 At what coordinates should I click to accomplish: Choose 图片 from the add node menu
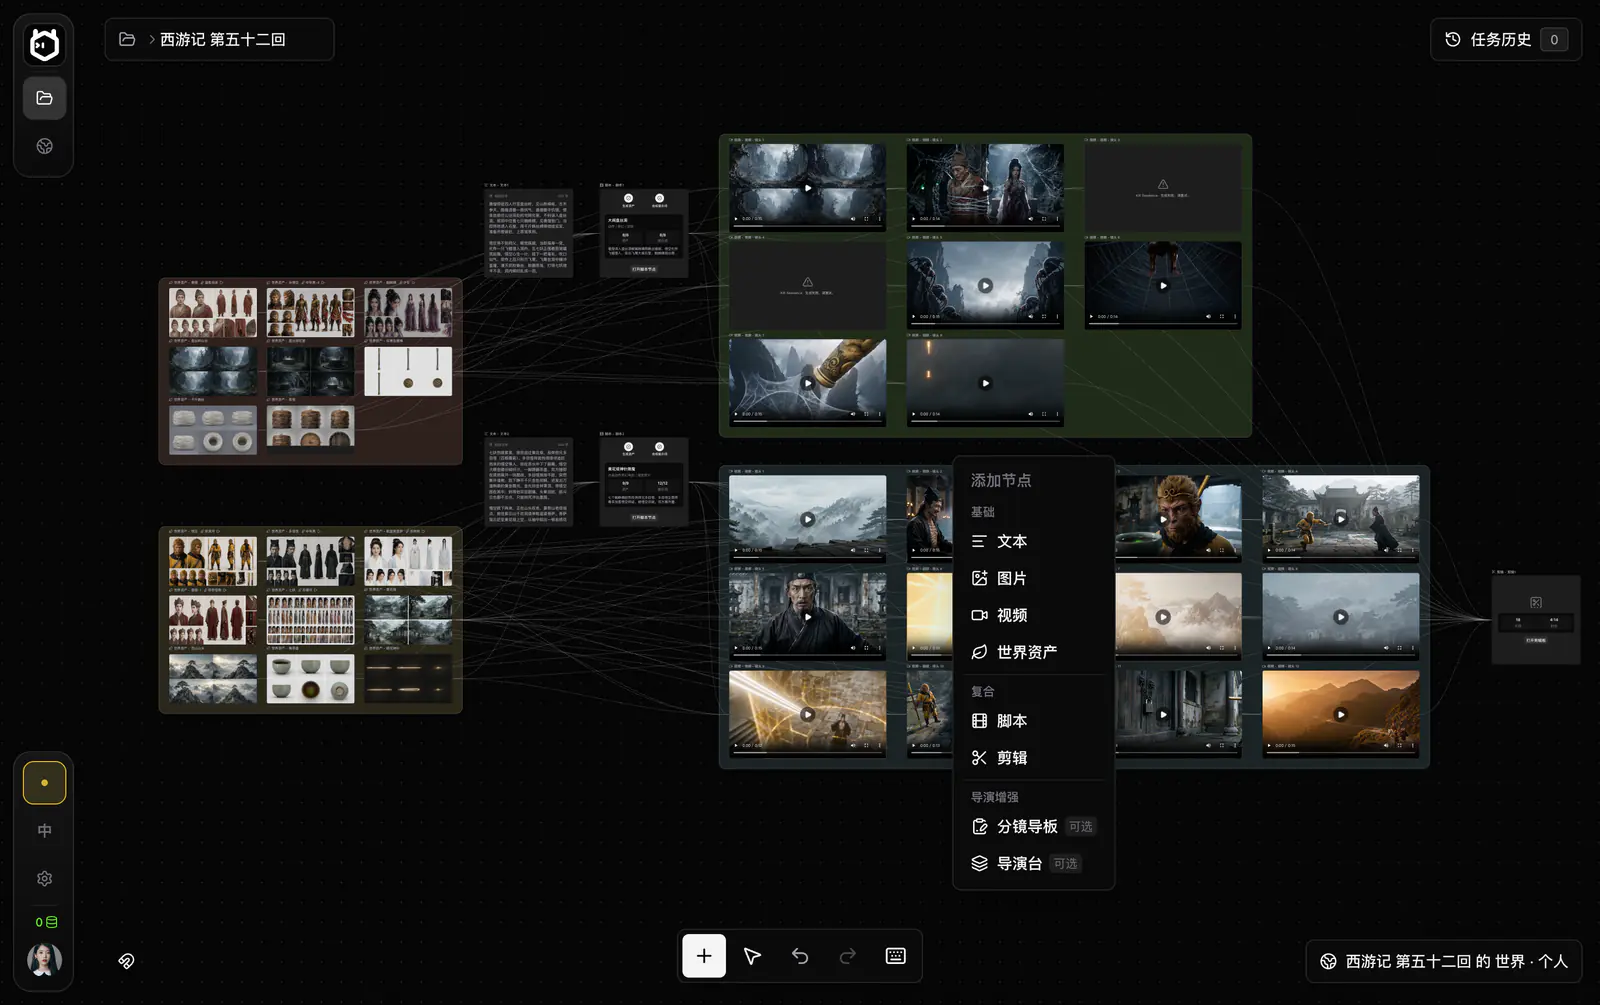click(1034, 578)
